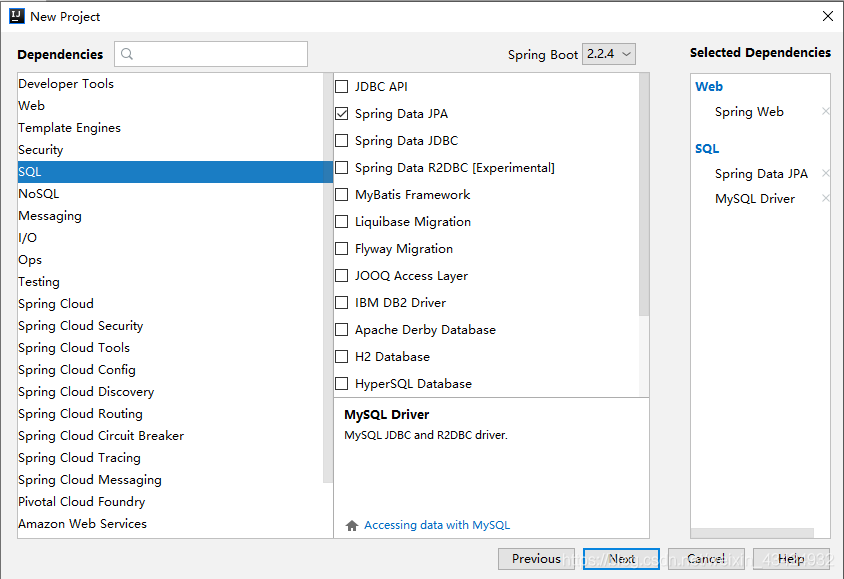Select Spring Cloud Circuit Breaker category
The image size is (844, 579).
pyautogui.click(x=170, y=436)
